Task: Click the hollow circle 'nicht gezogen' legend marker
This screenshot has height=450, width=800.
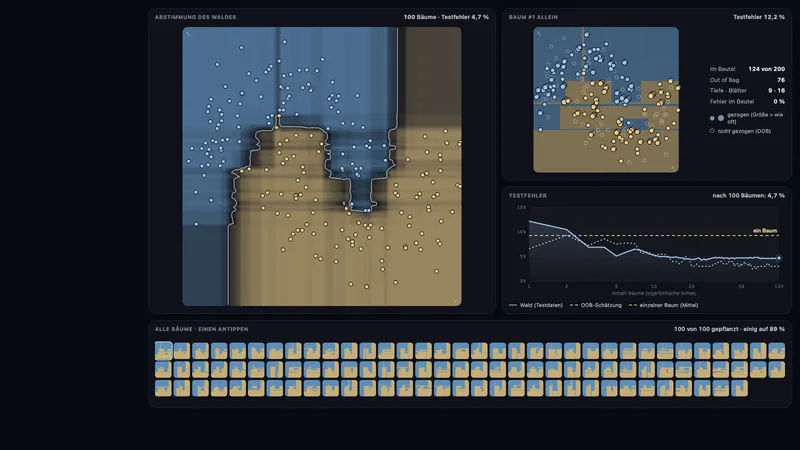Action: click(712, 131)
